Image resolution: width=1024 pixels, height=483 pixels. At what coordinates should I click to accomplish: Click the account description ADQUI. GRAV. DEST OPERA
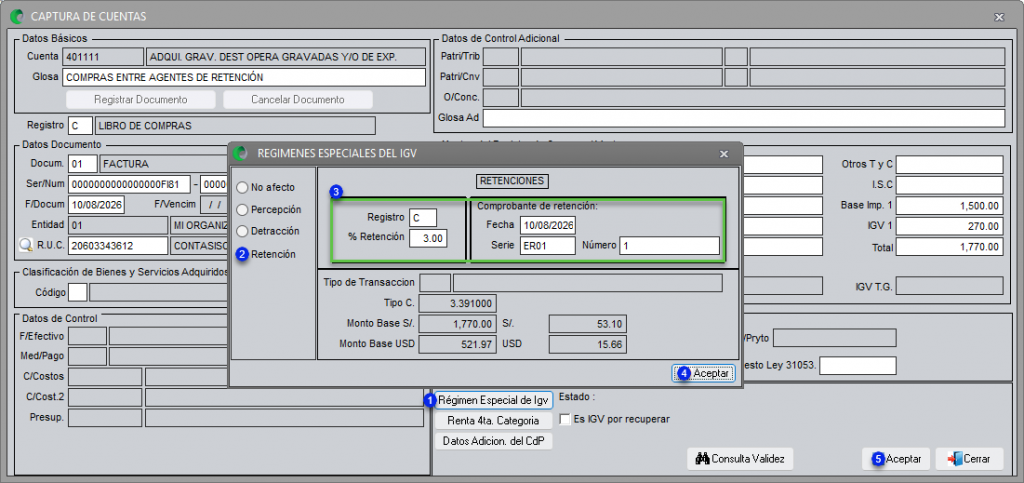tap(286, 57)
